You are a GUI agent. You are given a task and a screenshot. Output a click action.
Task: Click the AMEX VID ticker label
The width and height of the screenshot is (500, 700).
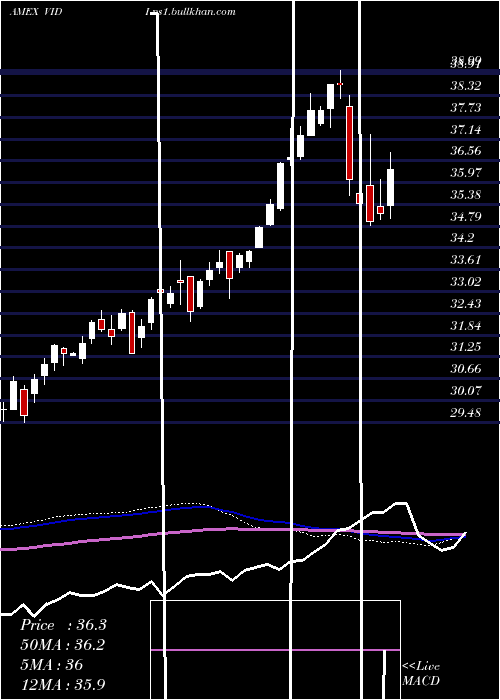[x=36, y=12]
